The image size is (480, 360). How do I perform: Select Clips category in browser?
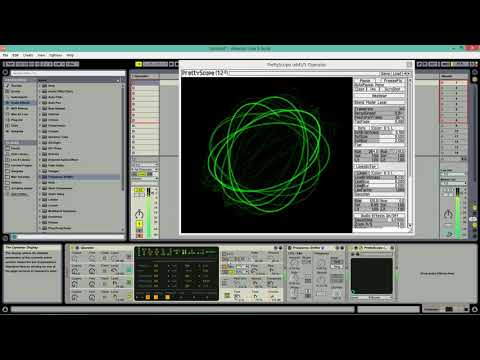point(15,125)
